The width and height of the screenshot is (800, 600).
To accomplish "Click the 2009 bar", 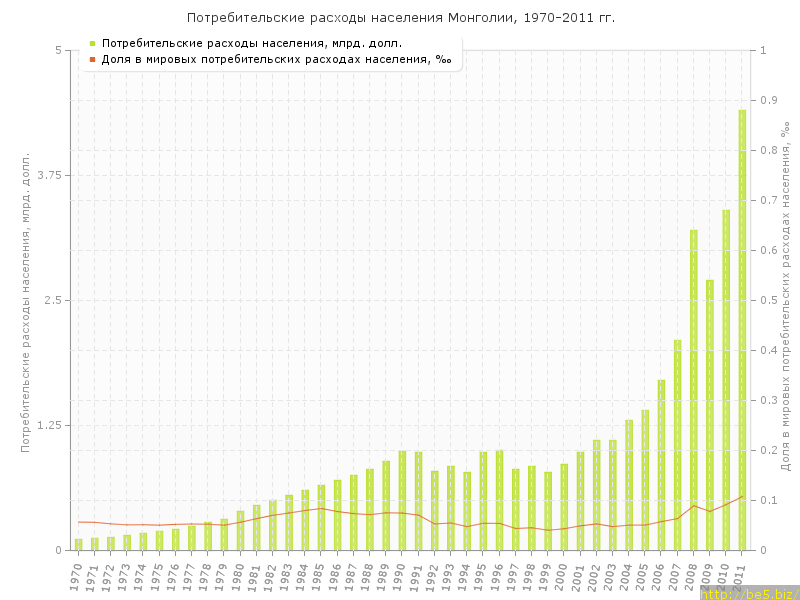I will point(710,415).
